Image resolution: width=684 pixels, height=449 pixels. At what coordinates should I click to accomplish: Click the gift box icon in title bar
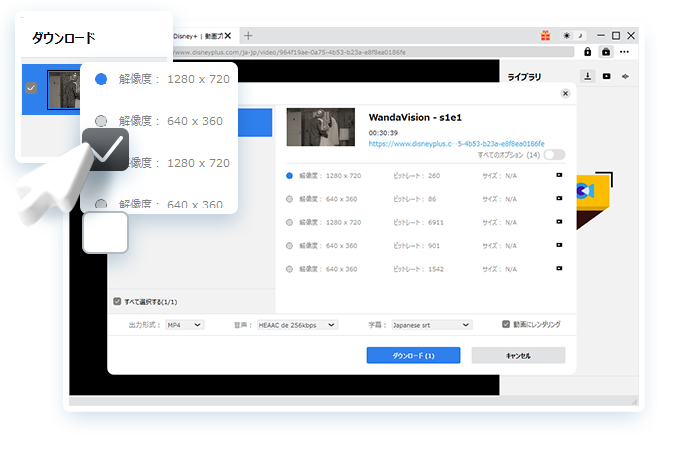coord(545,36)
